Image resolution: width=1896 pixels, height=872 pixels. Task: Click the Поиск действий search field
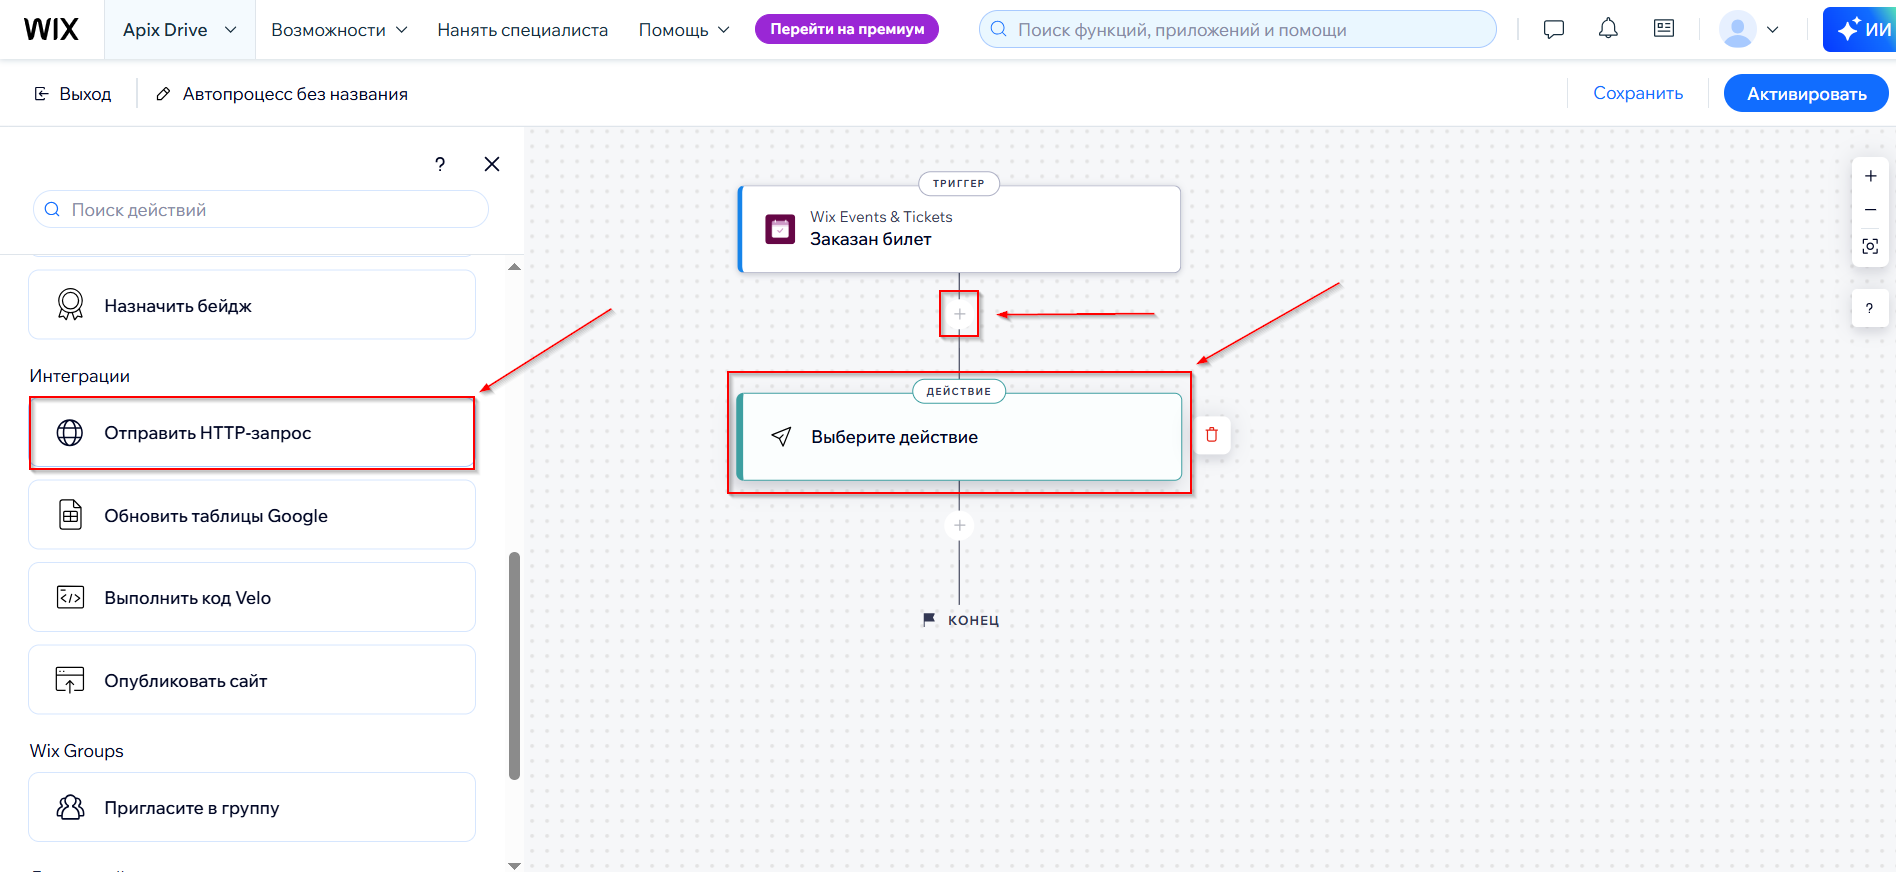point(261,210)
